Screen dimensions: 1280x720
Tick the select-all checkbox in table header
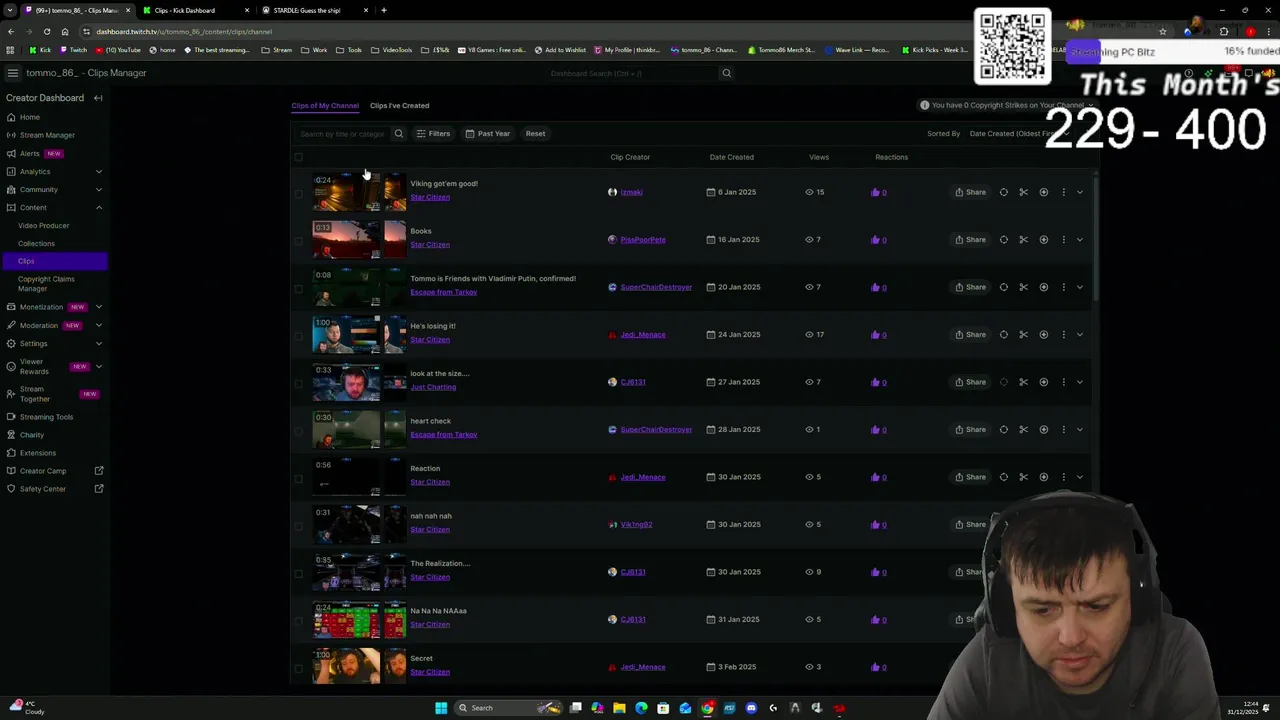click(298, 157)
